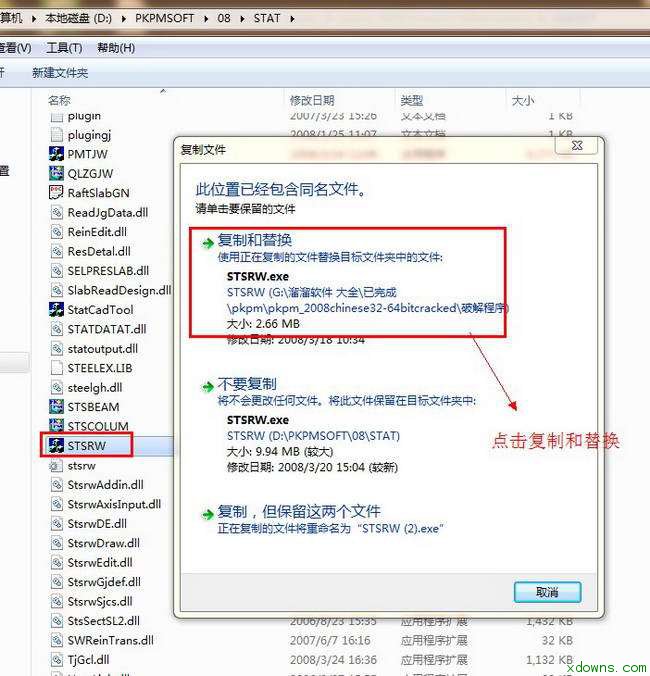
Task: Choose the Copy and Replace option
Action: [x=255, y=240]
